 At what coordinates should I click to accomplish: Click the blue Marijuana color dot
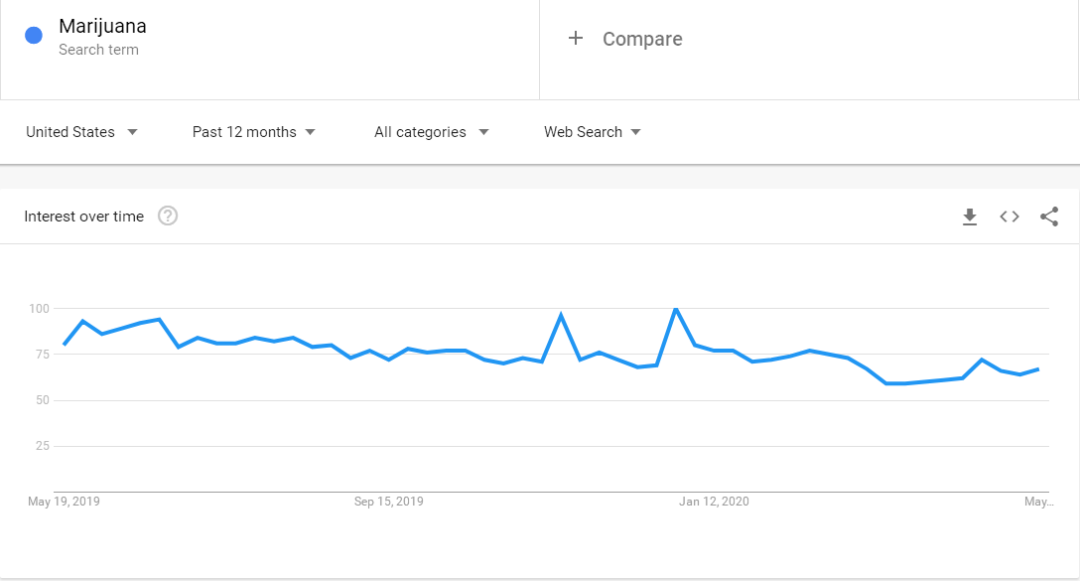33,35
